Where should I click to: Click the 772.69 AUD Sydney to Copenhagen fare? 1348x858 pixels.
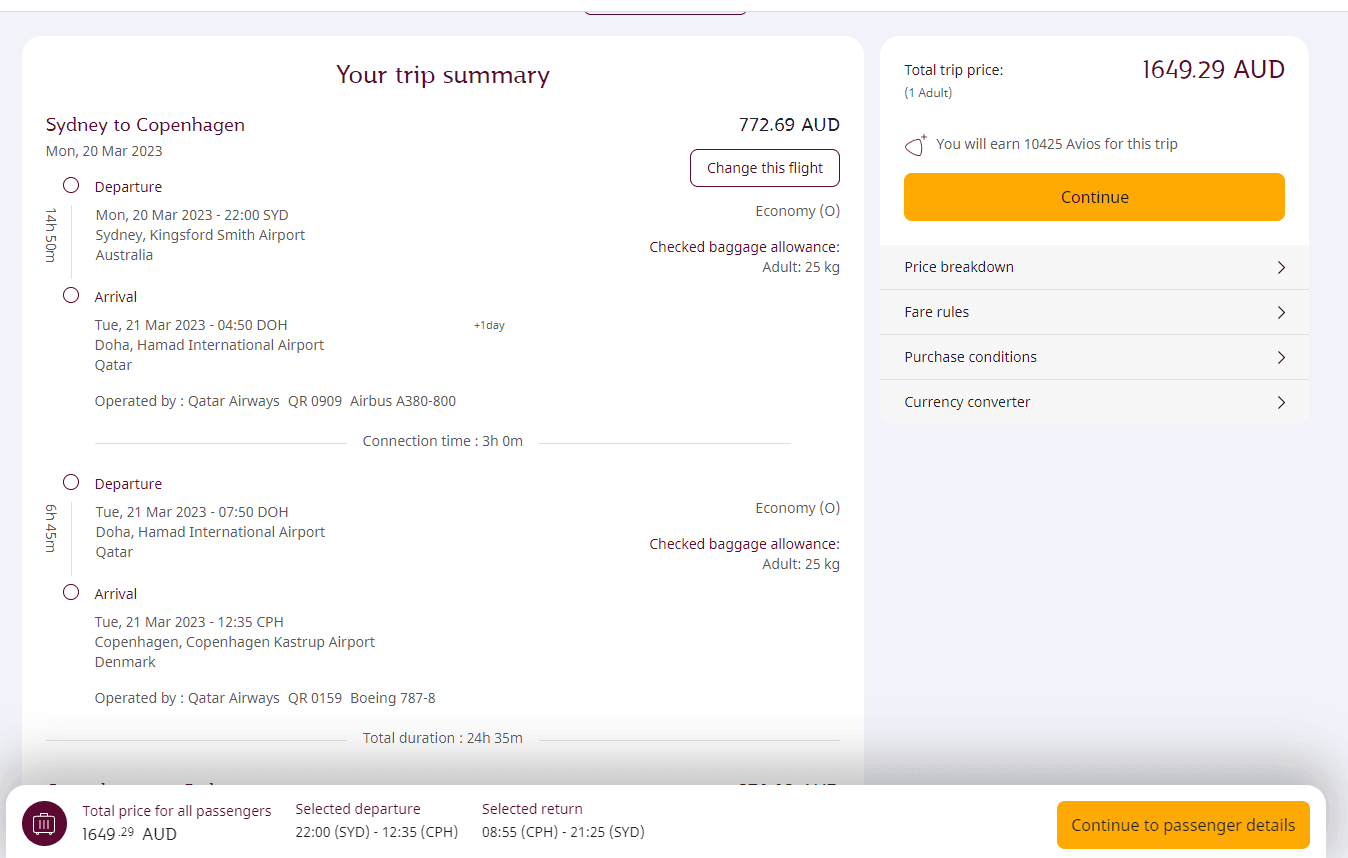[789, 125]
